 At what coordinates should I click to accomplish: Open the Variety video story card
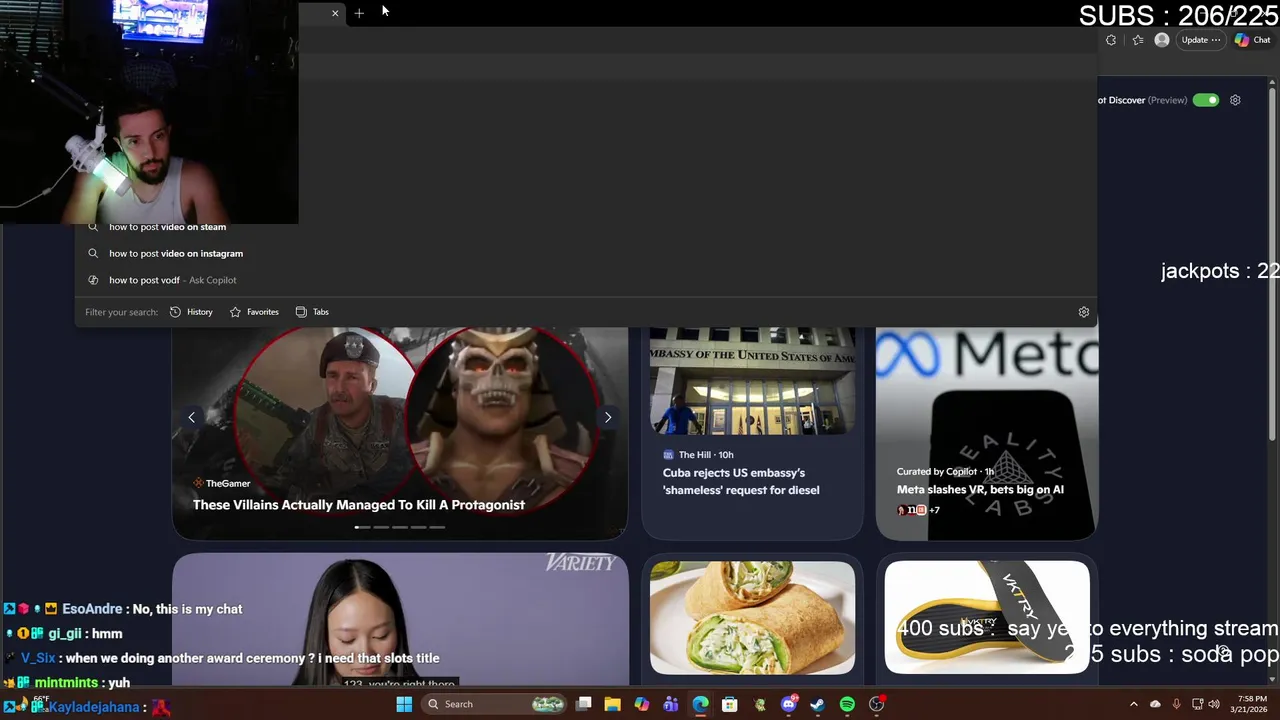click(x=400, y=618)
